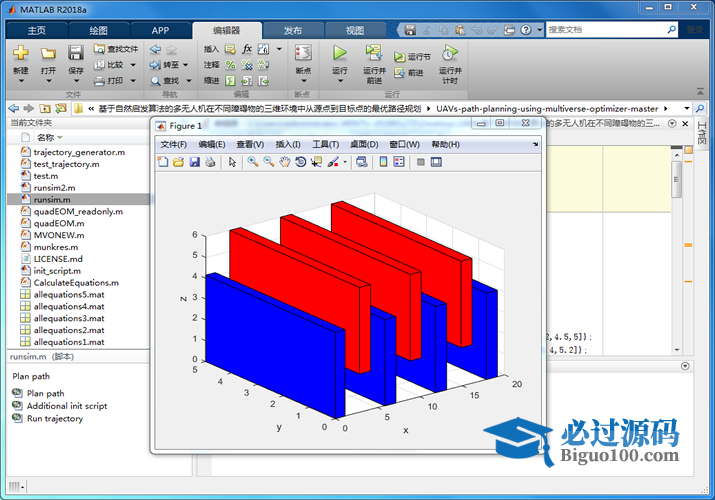Expand the Brush tool color dropdown arrow

coord(346,162)
